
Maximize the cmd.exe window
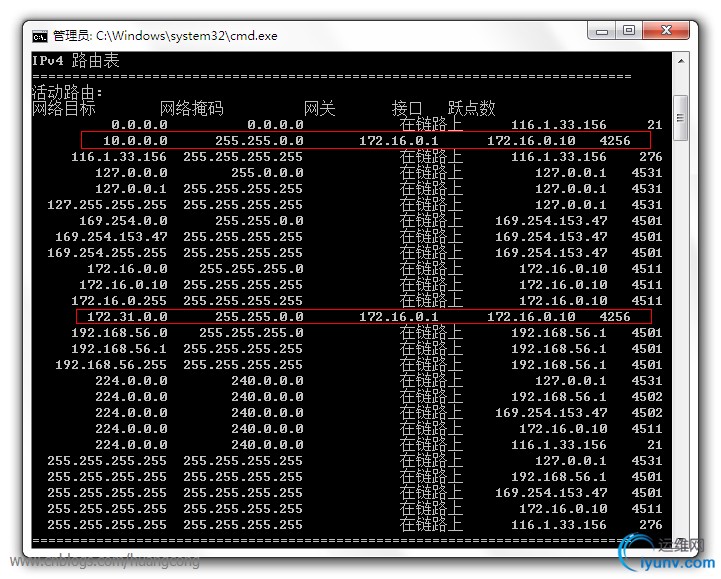coord(629,31)
